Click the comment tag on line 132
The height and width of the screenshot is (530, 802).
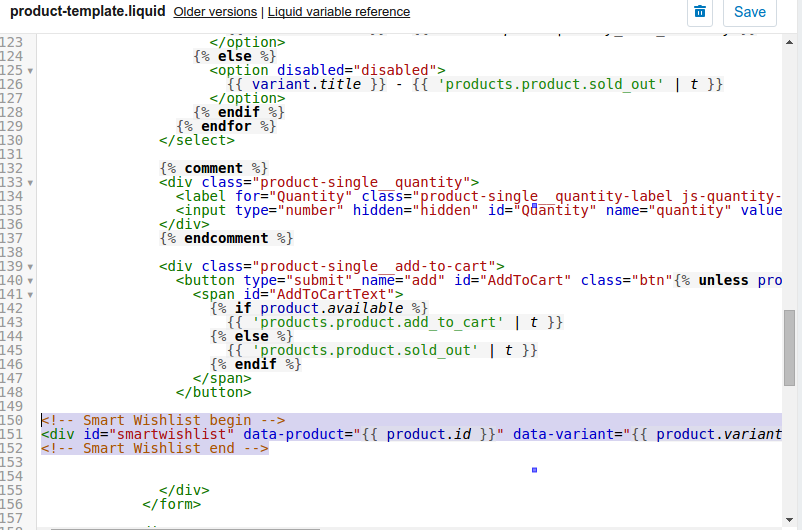pyautogui.click(x=213, y=168)
